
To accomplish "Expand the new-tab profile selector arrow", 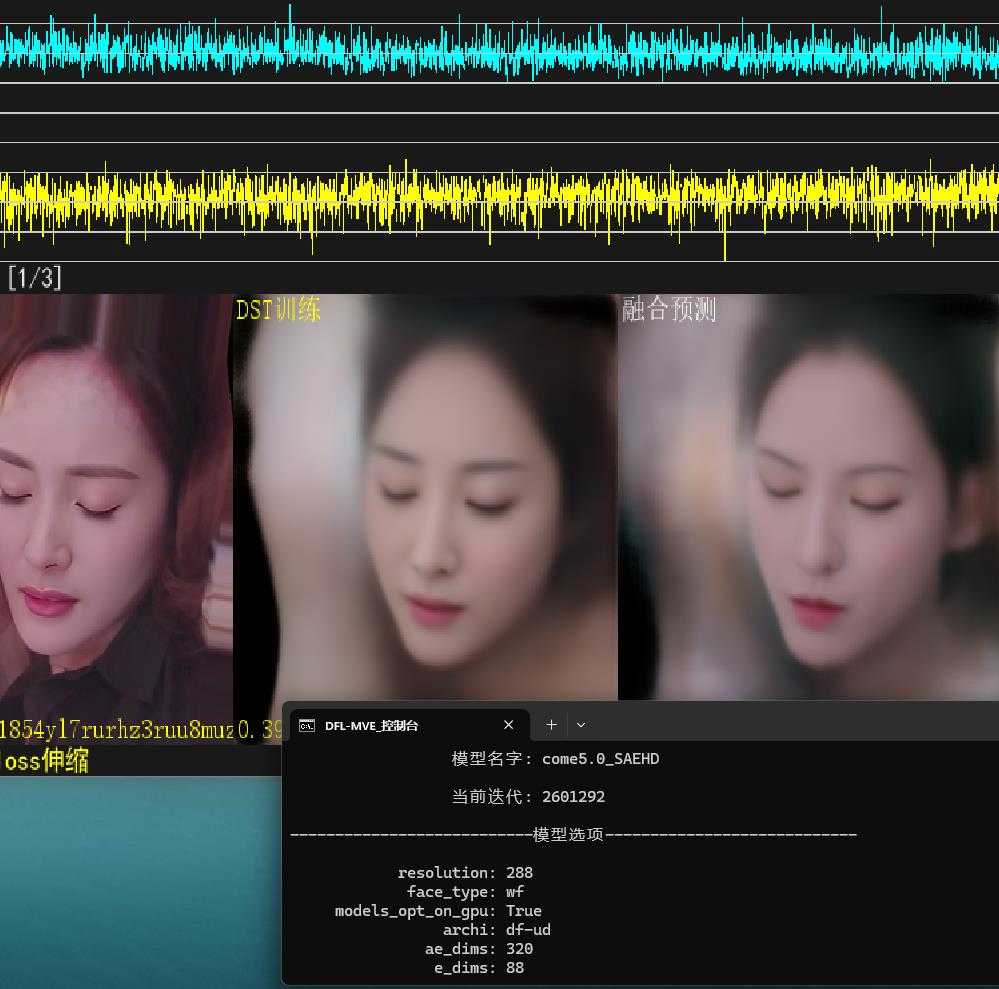I will [x=580, y=724].
